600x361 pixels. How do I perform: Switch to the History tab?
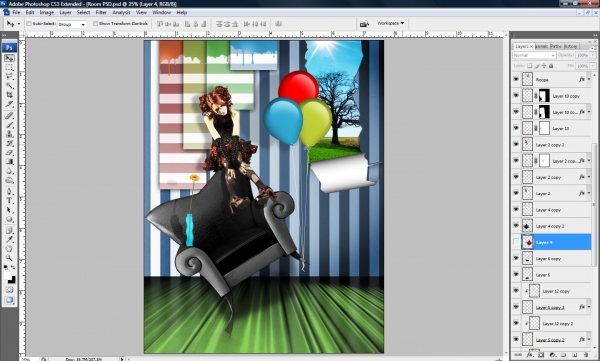click(x=571, y=46)
